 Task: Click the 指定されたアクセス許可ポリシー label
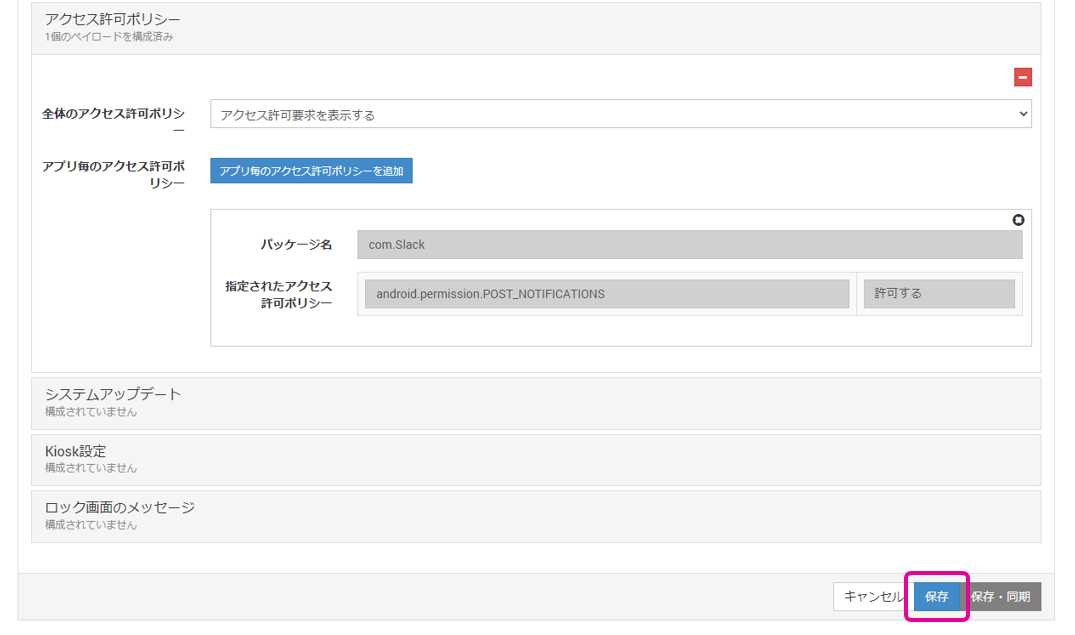pos(279,295)
